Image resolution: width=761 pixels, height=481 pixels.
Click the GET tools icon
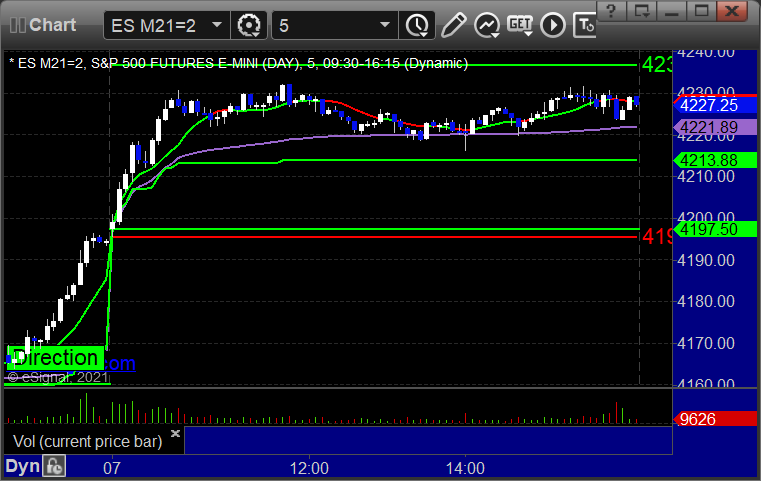tap(520, 25)
